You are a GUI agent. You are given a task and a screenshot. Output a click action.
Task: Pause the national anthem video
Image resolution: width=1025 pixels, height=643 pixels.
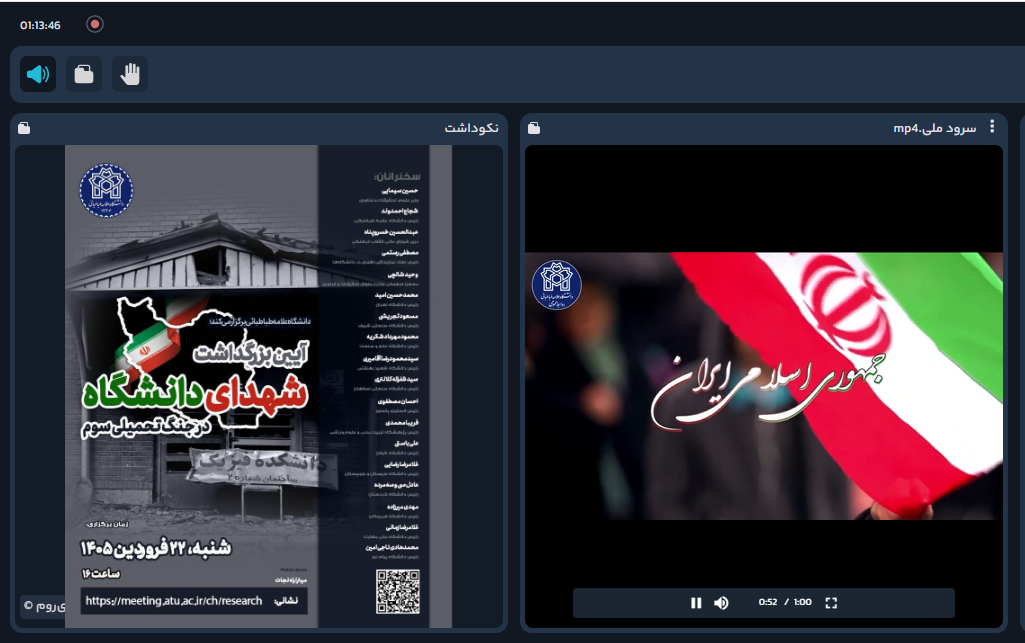click(x=696, y=602)
